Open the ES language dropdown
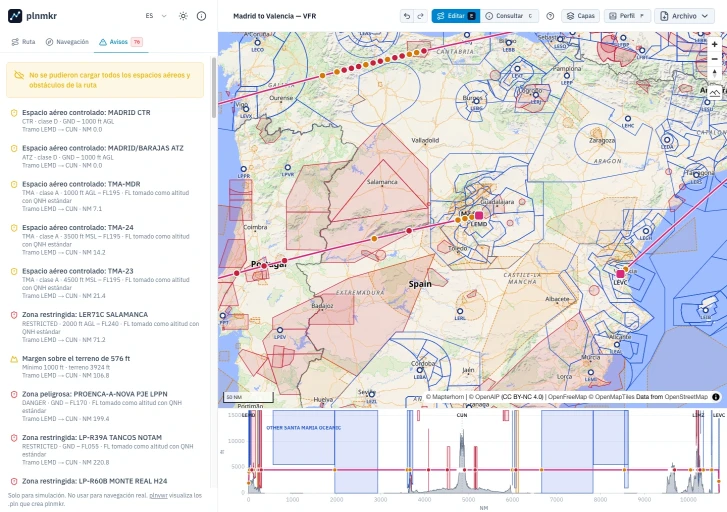This screenshot has height=512, width=727. coord(156,16)
